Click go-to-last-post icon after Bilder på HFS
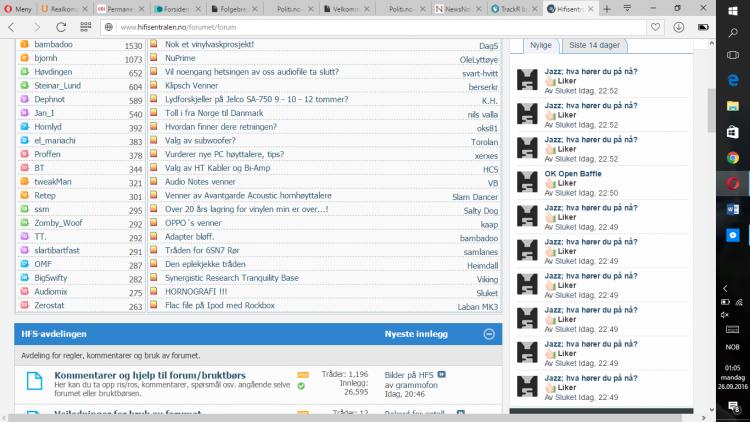Image resolution: width=750 pixels, height=422 pixels. (x=441, y=375)
